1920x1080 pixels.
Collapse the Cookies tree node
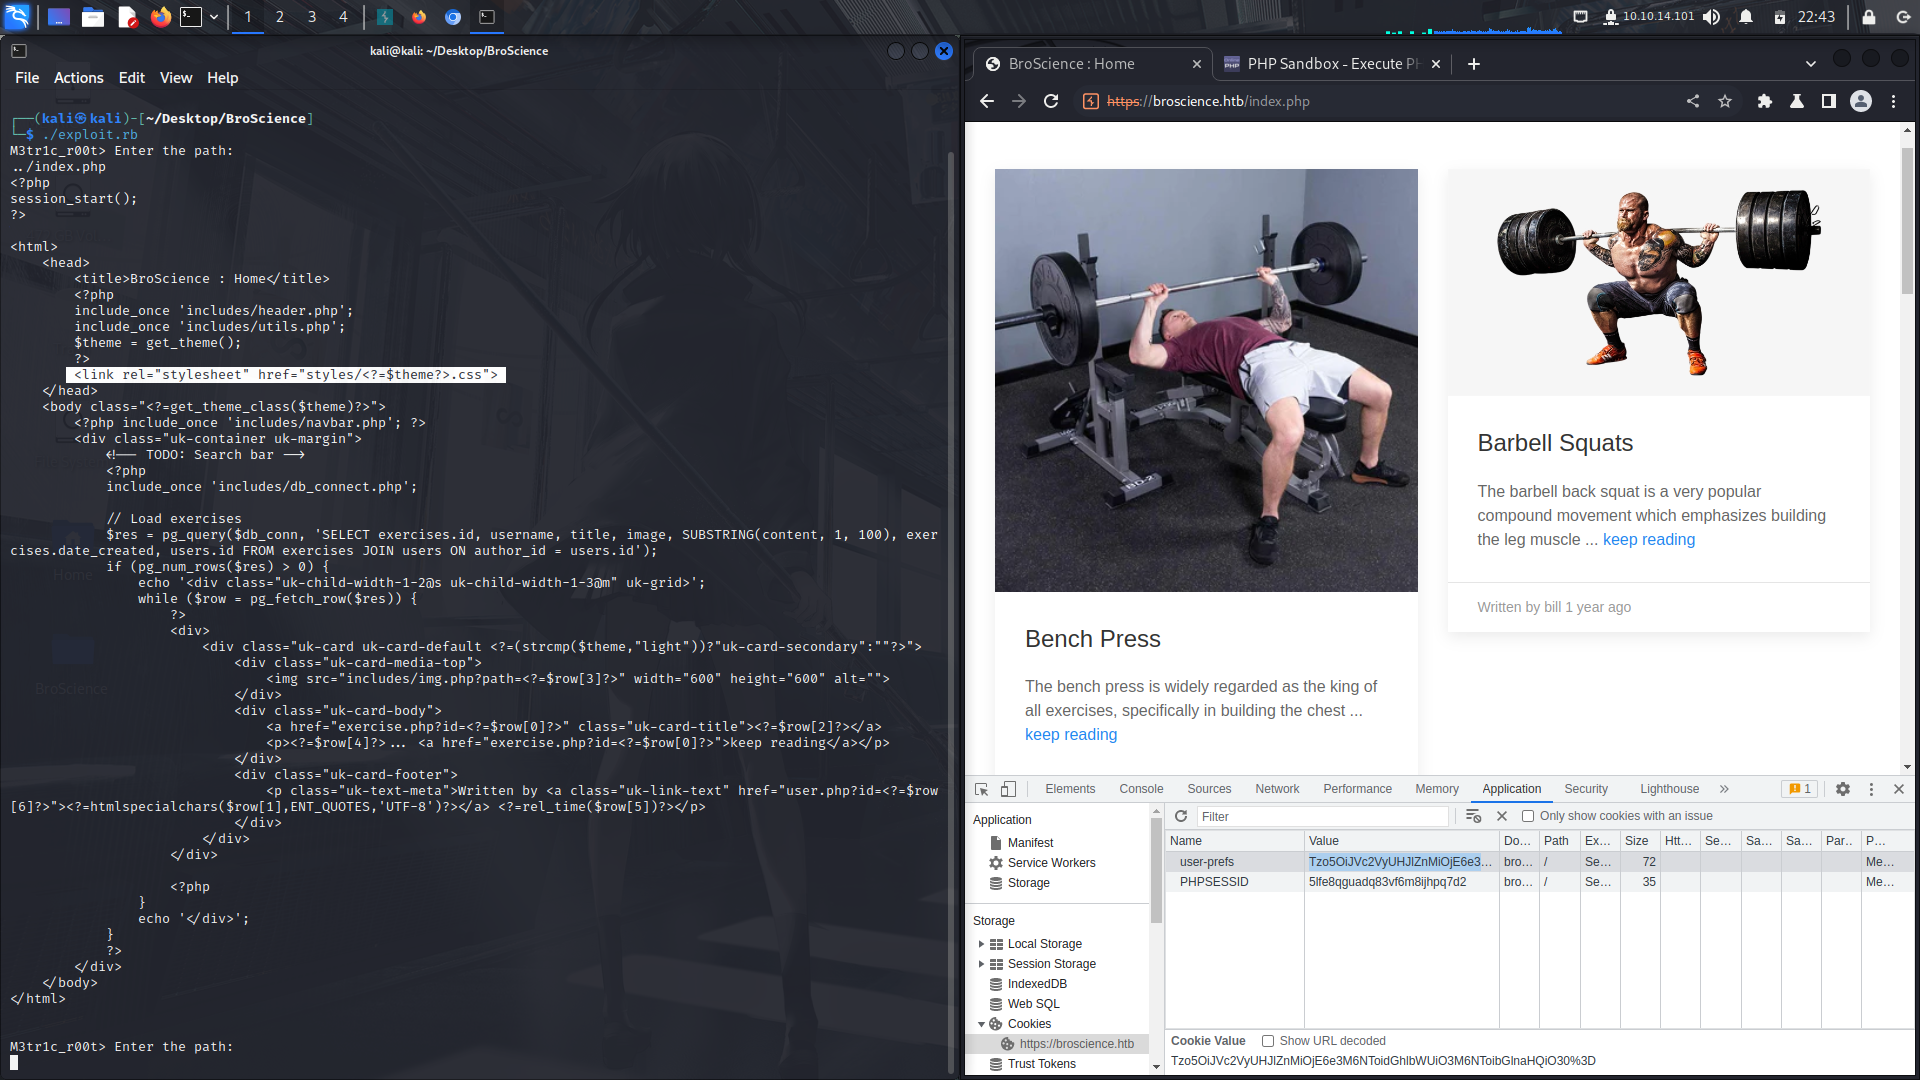(981, 1024)
